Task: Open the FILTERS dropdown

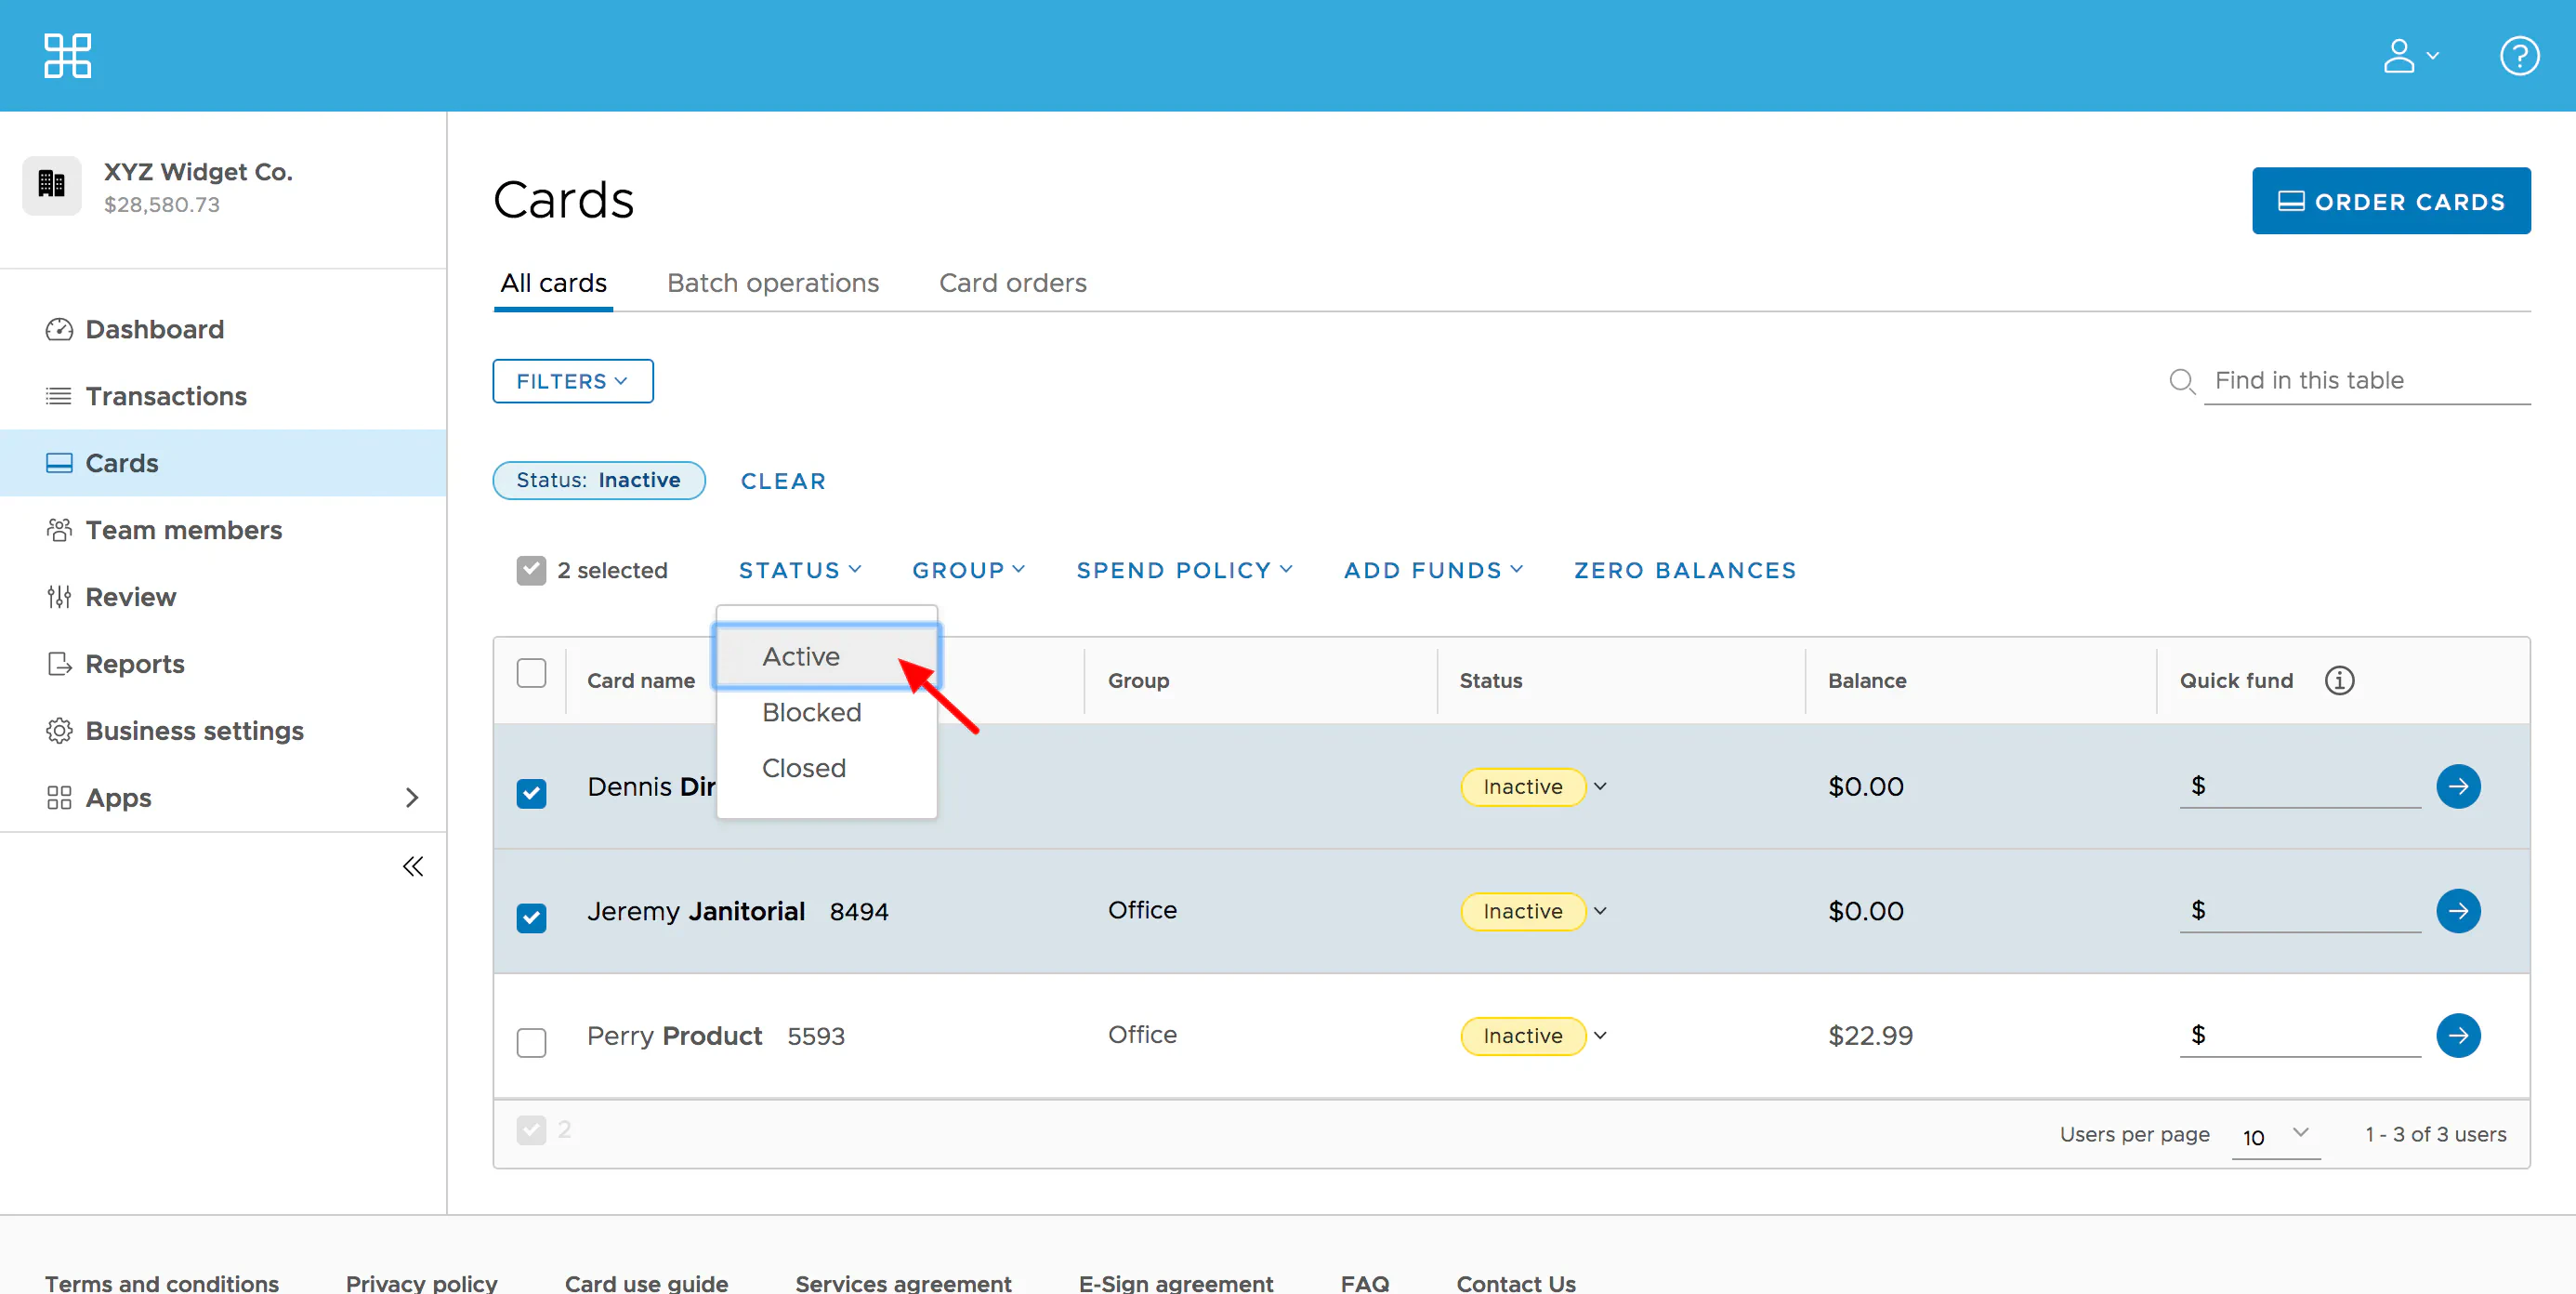Action: pos(572,381)
